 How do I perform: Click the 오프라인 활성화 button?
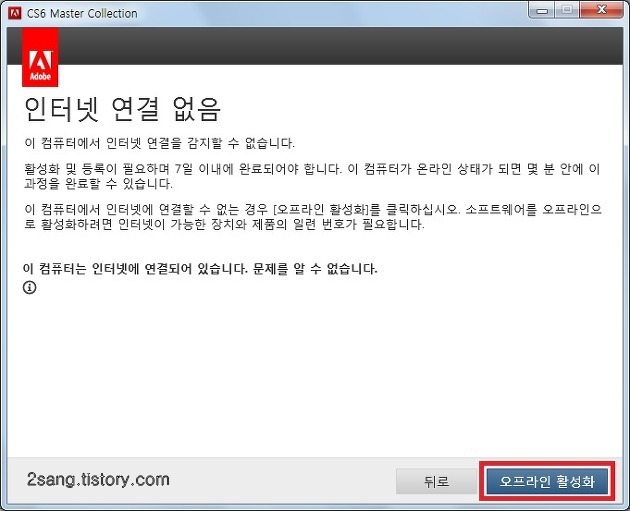click(x=546, y=481)
